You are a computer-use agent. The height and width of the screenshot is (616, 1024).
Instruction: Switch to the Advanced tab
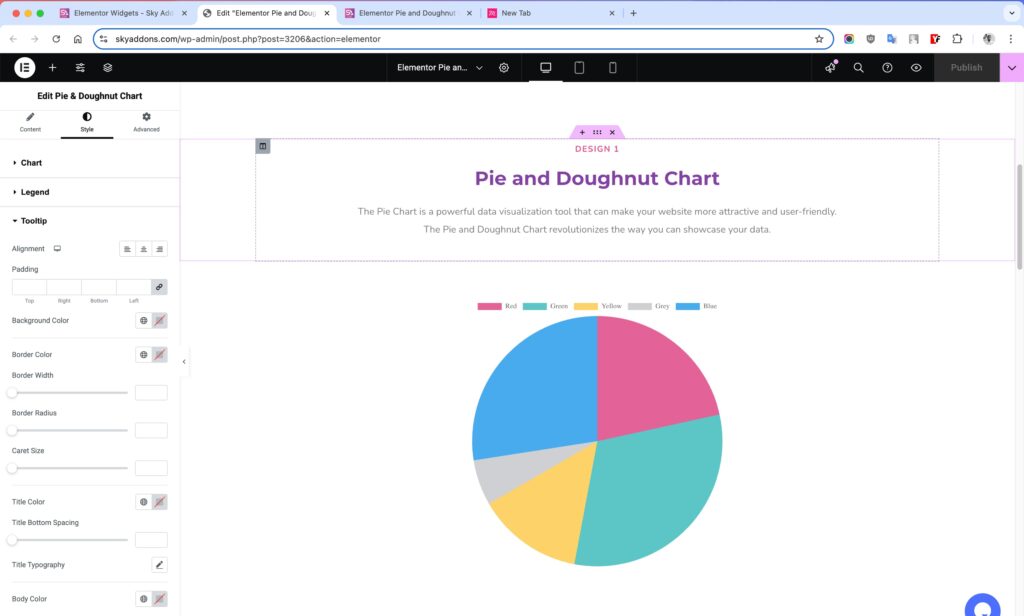tap(146, 122)
